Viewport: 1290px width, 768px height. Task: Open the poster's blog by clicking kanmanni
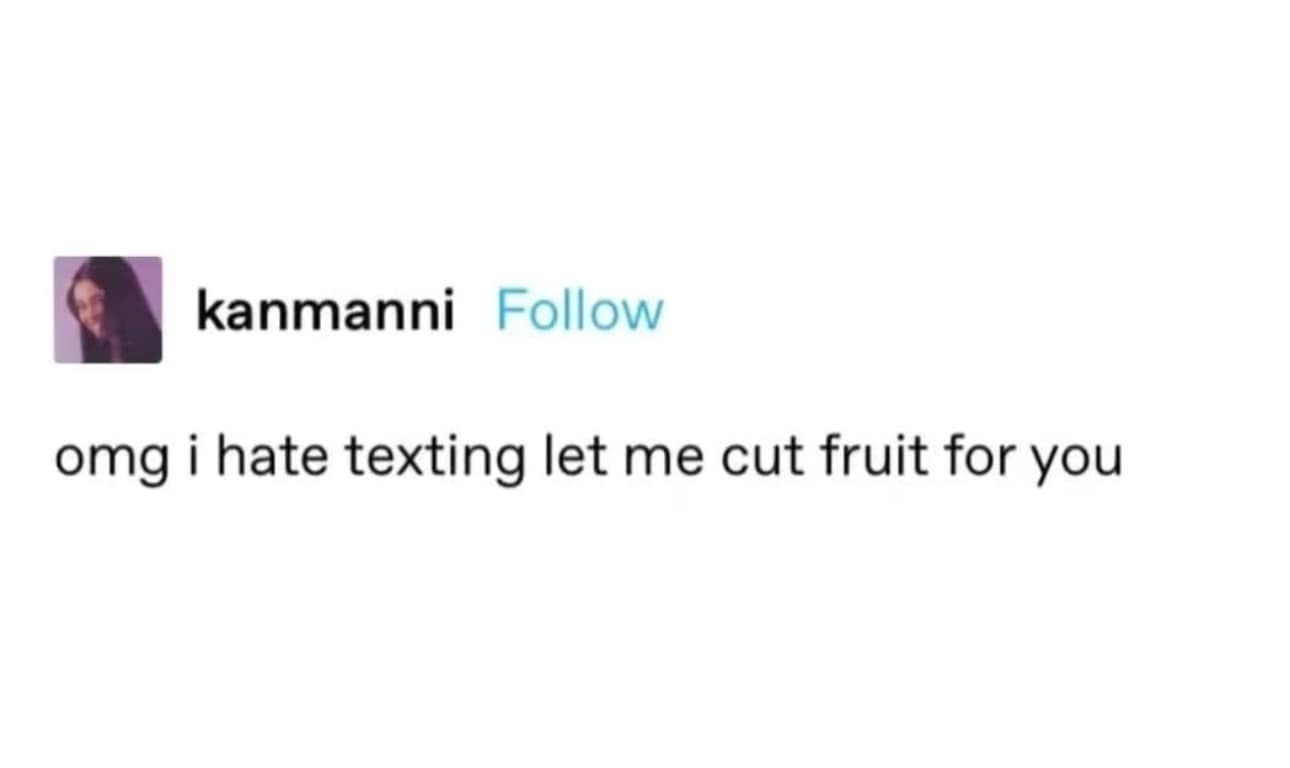[x=326, y=311]
